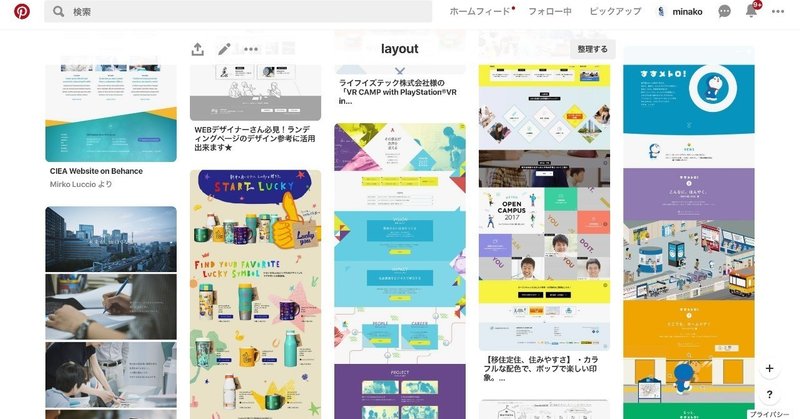This screenshot has width=800, height=419.
Task: Open the Pinterest logo home
Action: (x=21, y=11)
